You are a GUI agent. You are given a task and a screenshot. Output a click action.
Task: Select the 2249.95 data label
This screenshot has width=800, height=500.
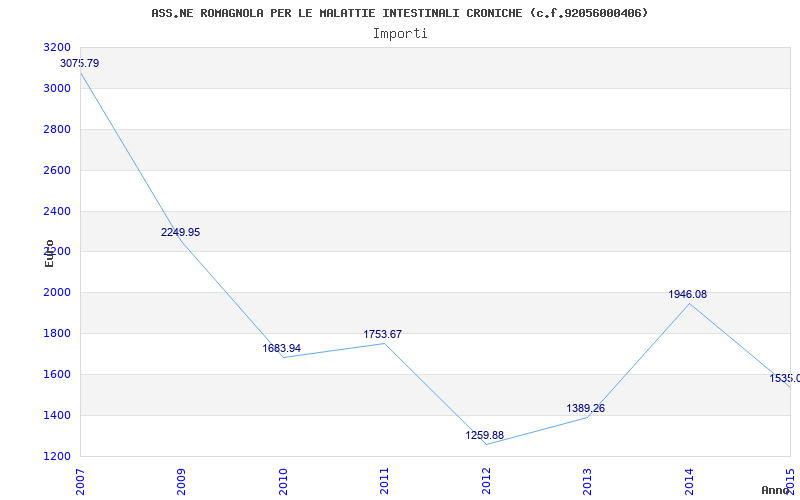(181, 232)
